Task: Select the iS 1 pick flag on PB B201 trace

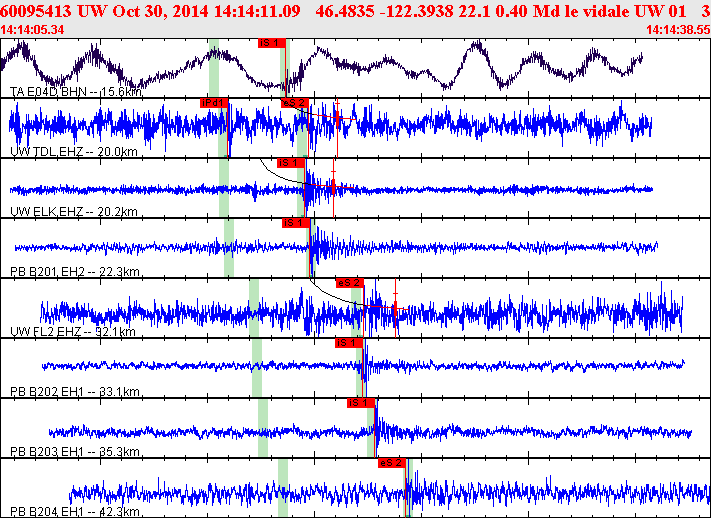Action: click(x=296, y=223)
